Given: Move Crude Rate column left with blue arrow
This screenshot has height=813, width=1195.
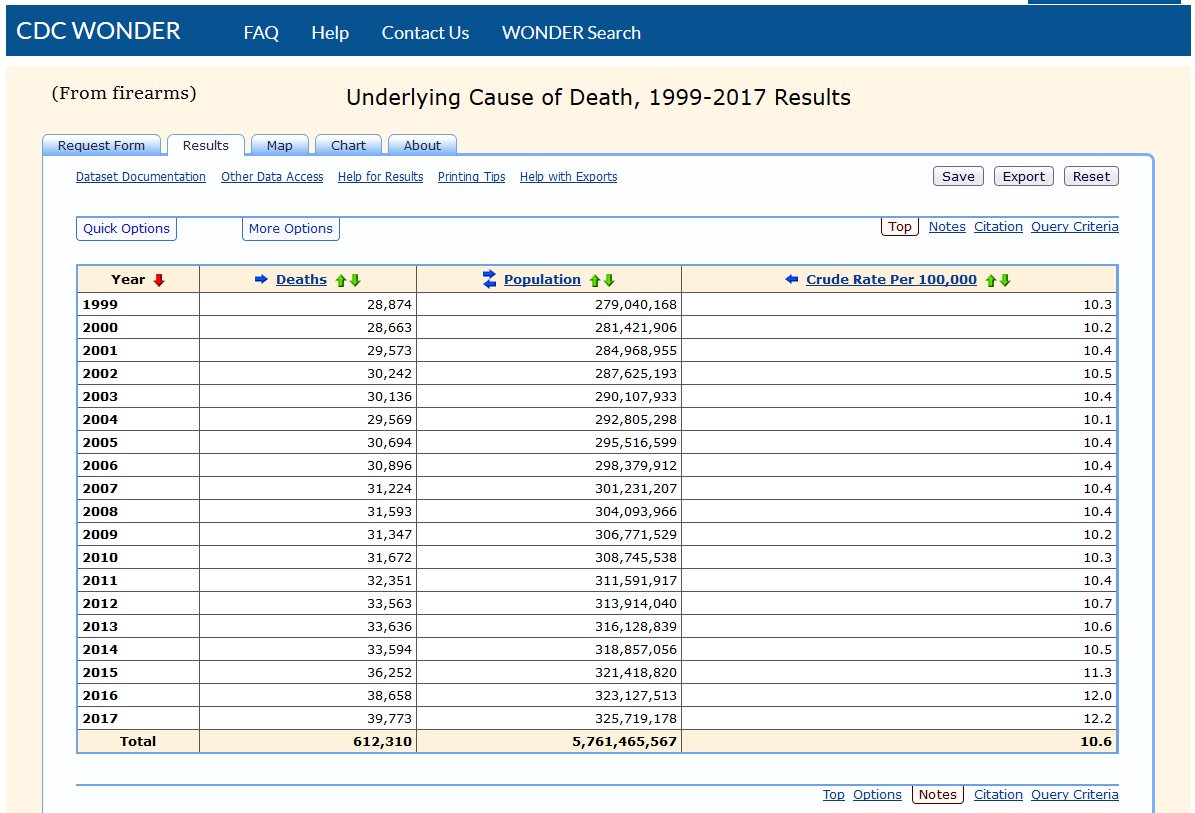Looking at the screenshot, I should pyautogui.click(x=792, y=280).
